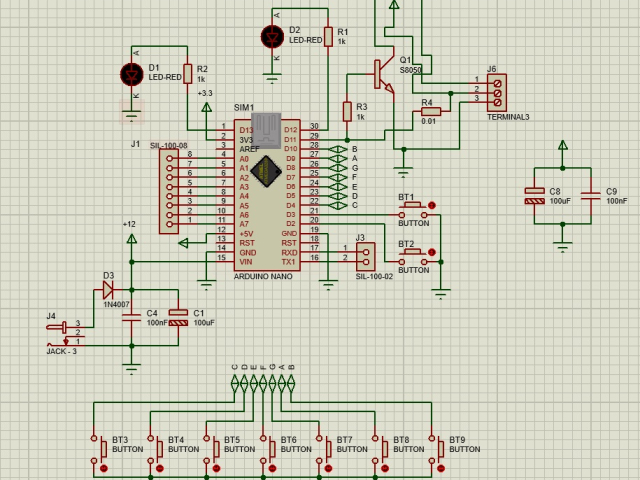Click the SIL-100-02 label
Image resolution: width=640 pixels, height=480 pixels.
click(x=374, y=276)
